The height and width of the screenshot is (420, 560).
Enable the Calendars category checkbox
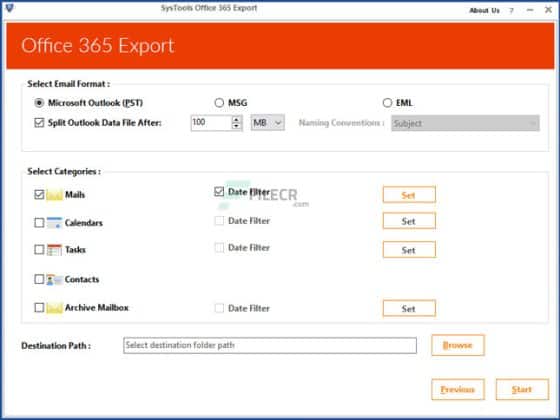tap(39, 222)
